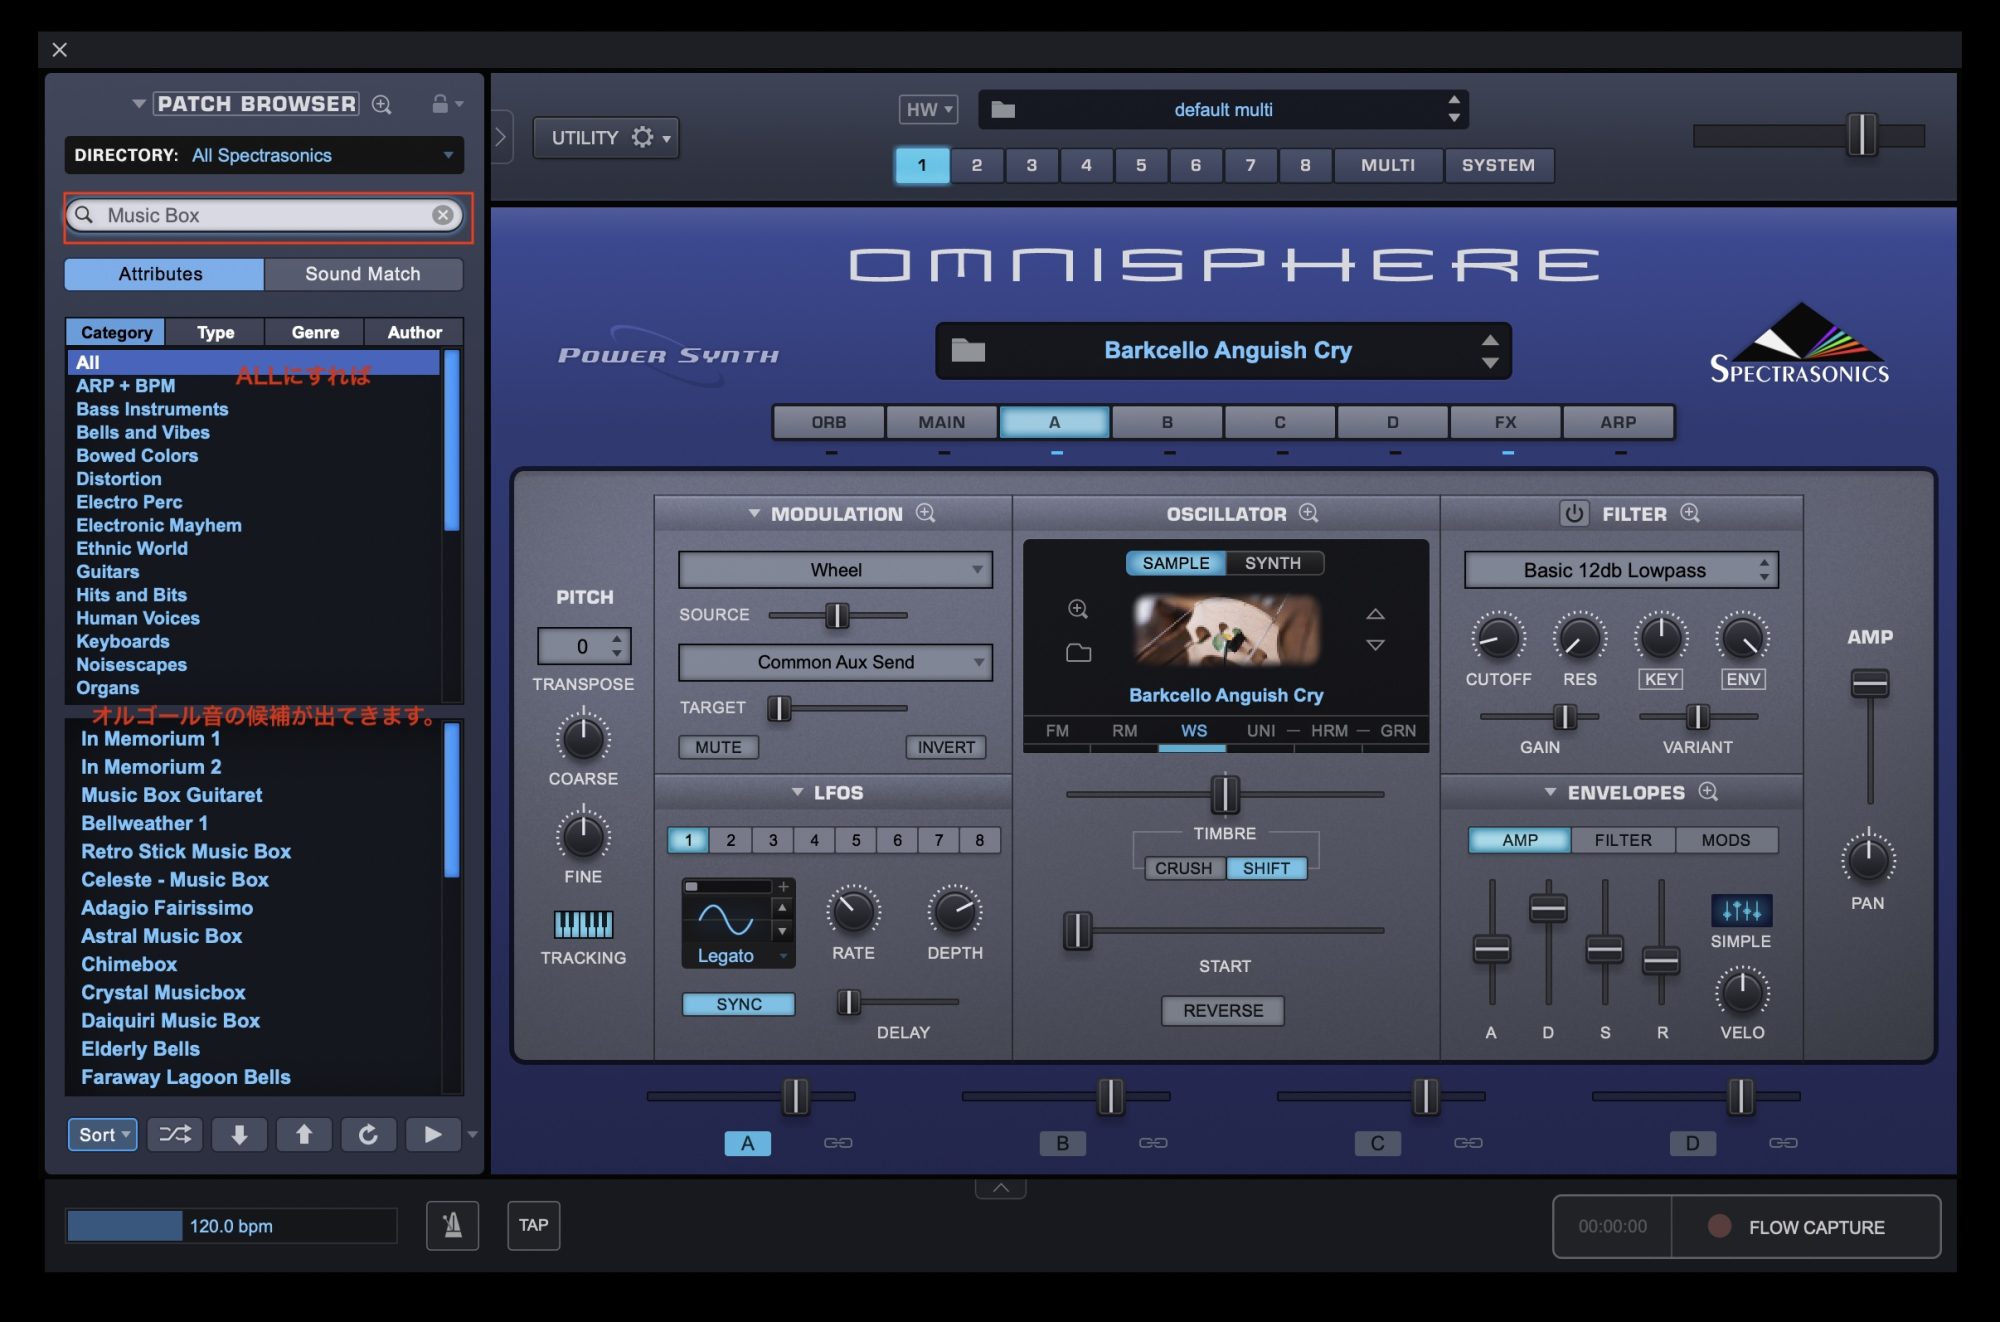Select next soundsource with down triangle
The width and height of the screenshot is (2000, 1322).
tap(1376, 646)
